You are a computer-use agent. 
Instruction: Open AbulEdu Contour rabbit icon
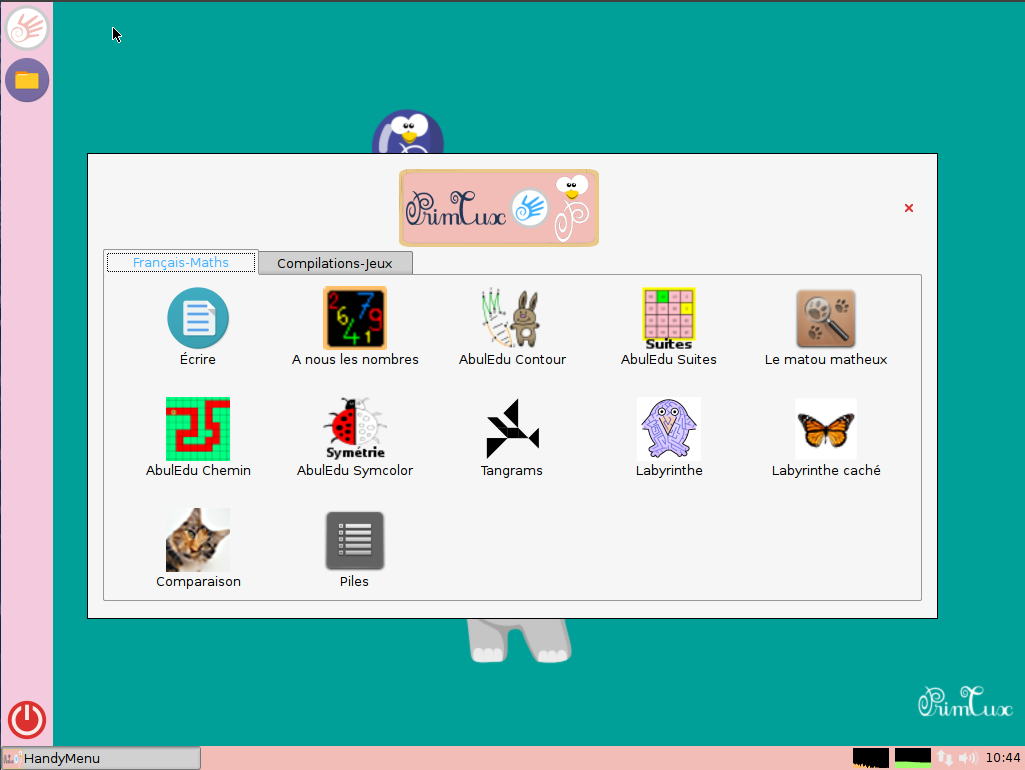512,319
